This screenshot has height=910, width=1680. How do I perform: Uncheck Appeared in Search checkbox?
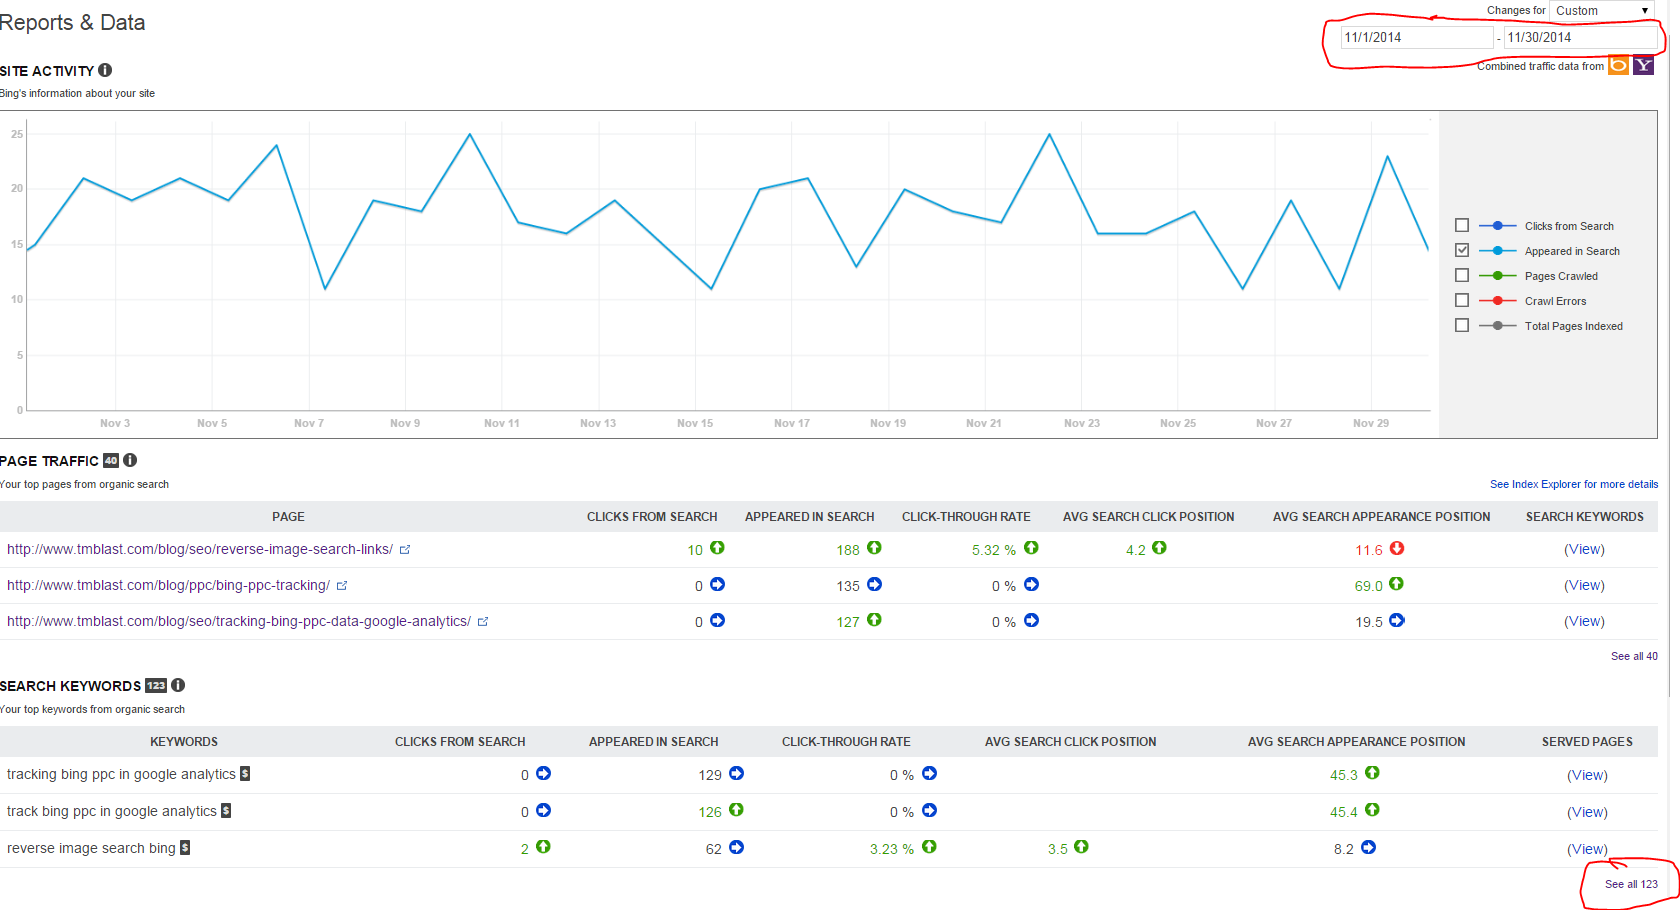(1462, 250)
